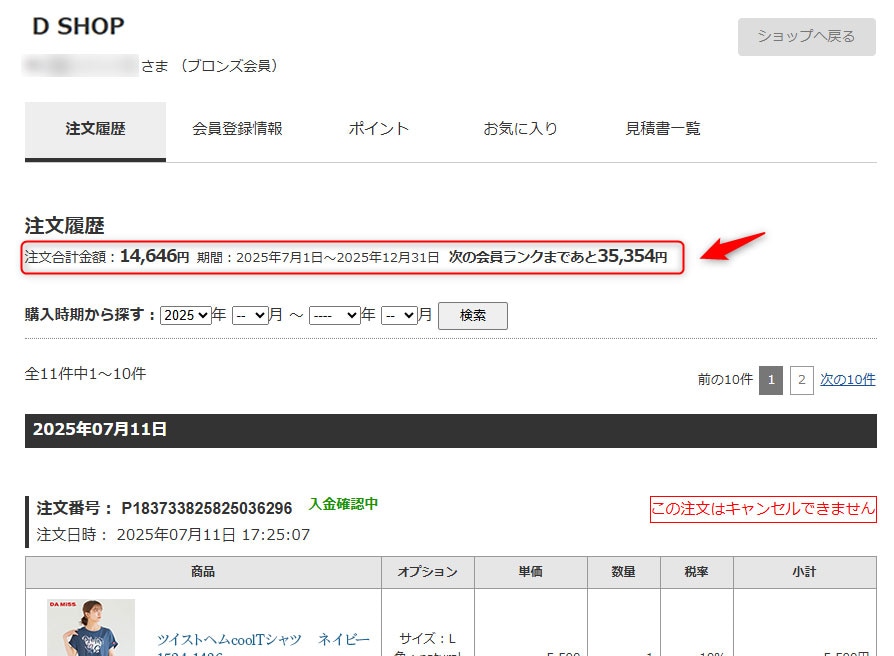The image size is (894, 656).
Task: Go to page 2 of orders
Action: tap(802, 380)
